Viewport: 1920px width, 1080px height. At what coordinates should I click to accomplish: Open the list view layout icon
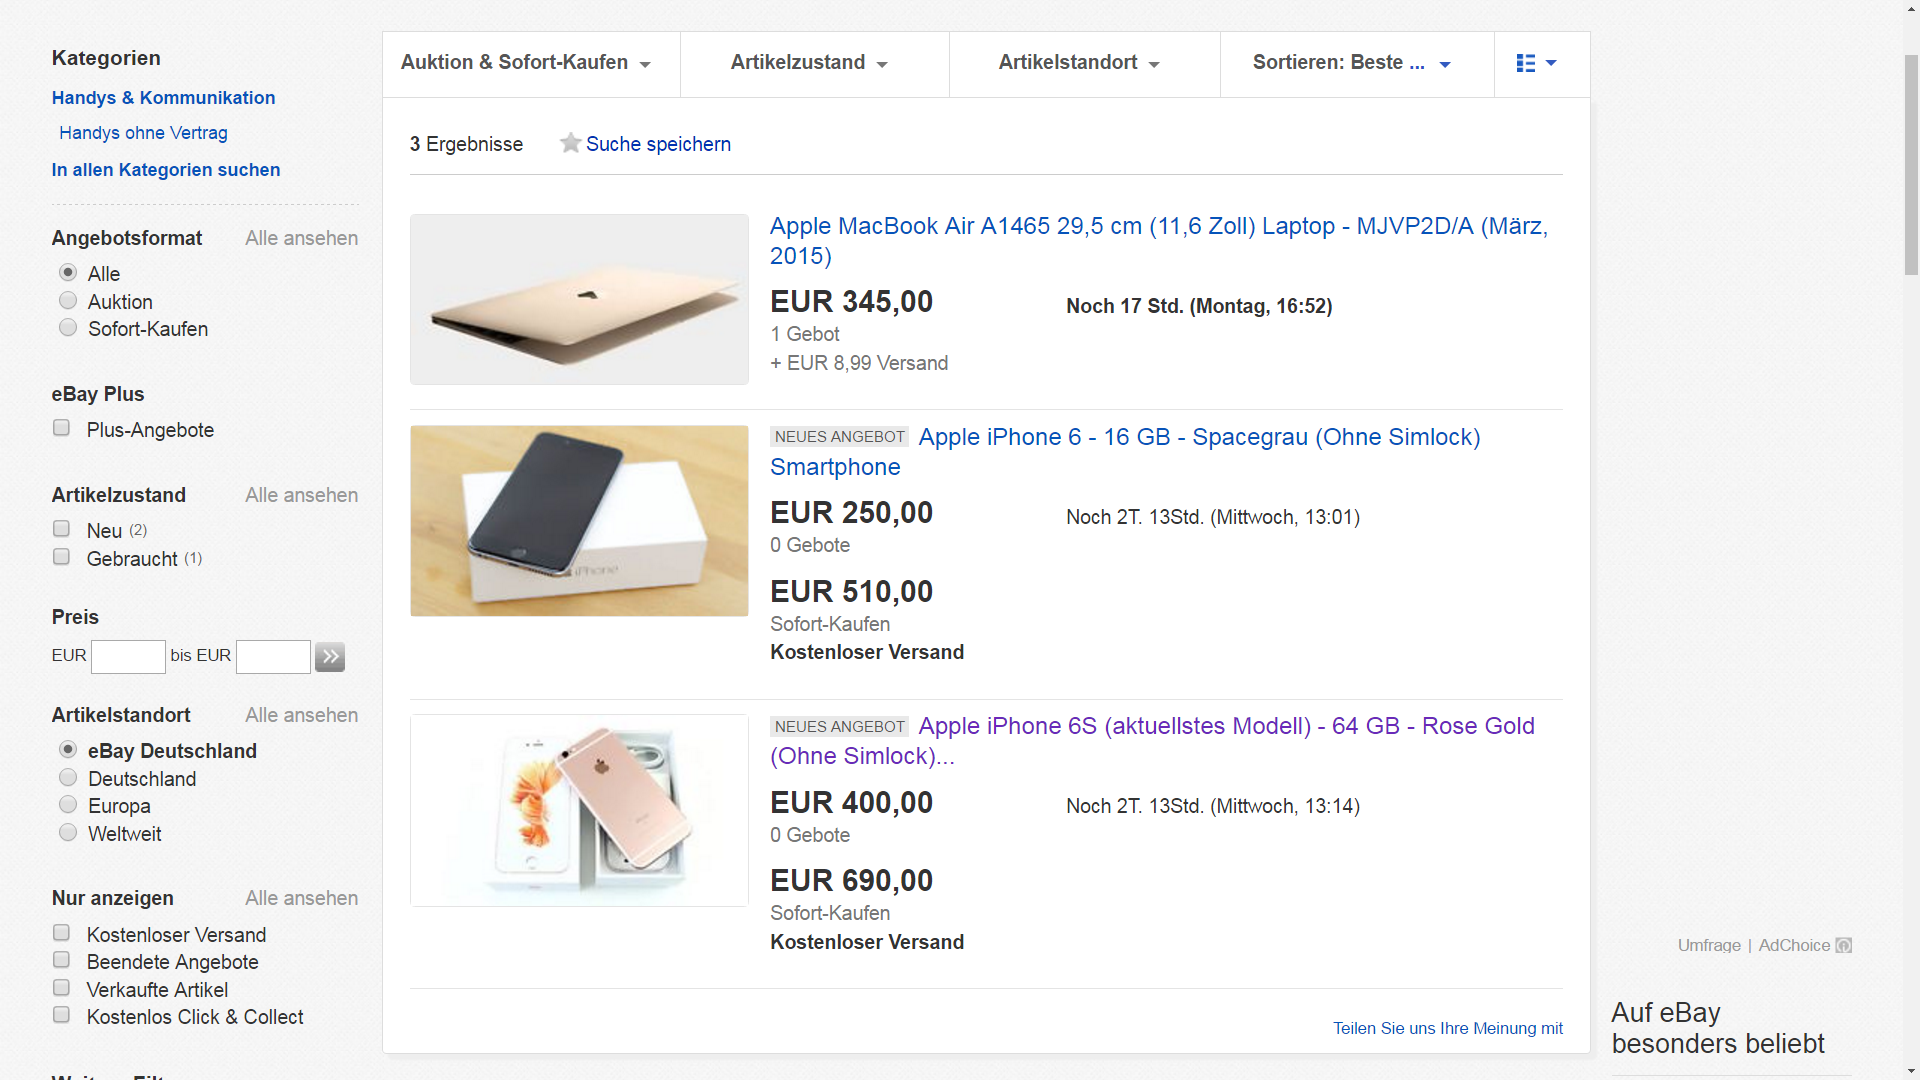coord(1537,63)
